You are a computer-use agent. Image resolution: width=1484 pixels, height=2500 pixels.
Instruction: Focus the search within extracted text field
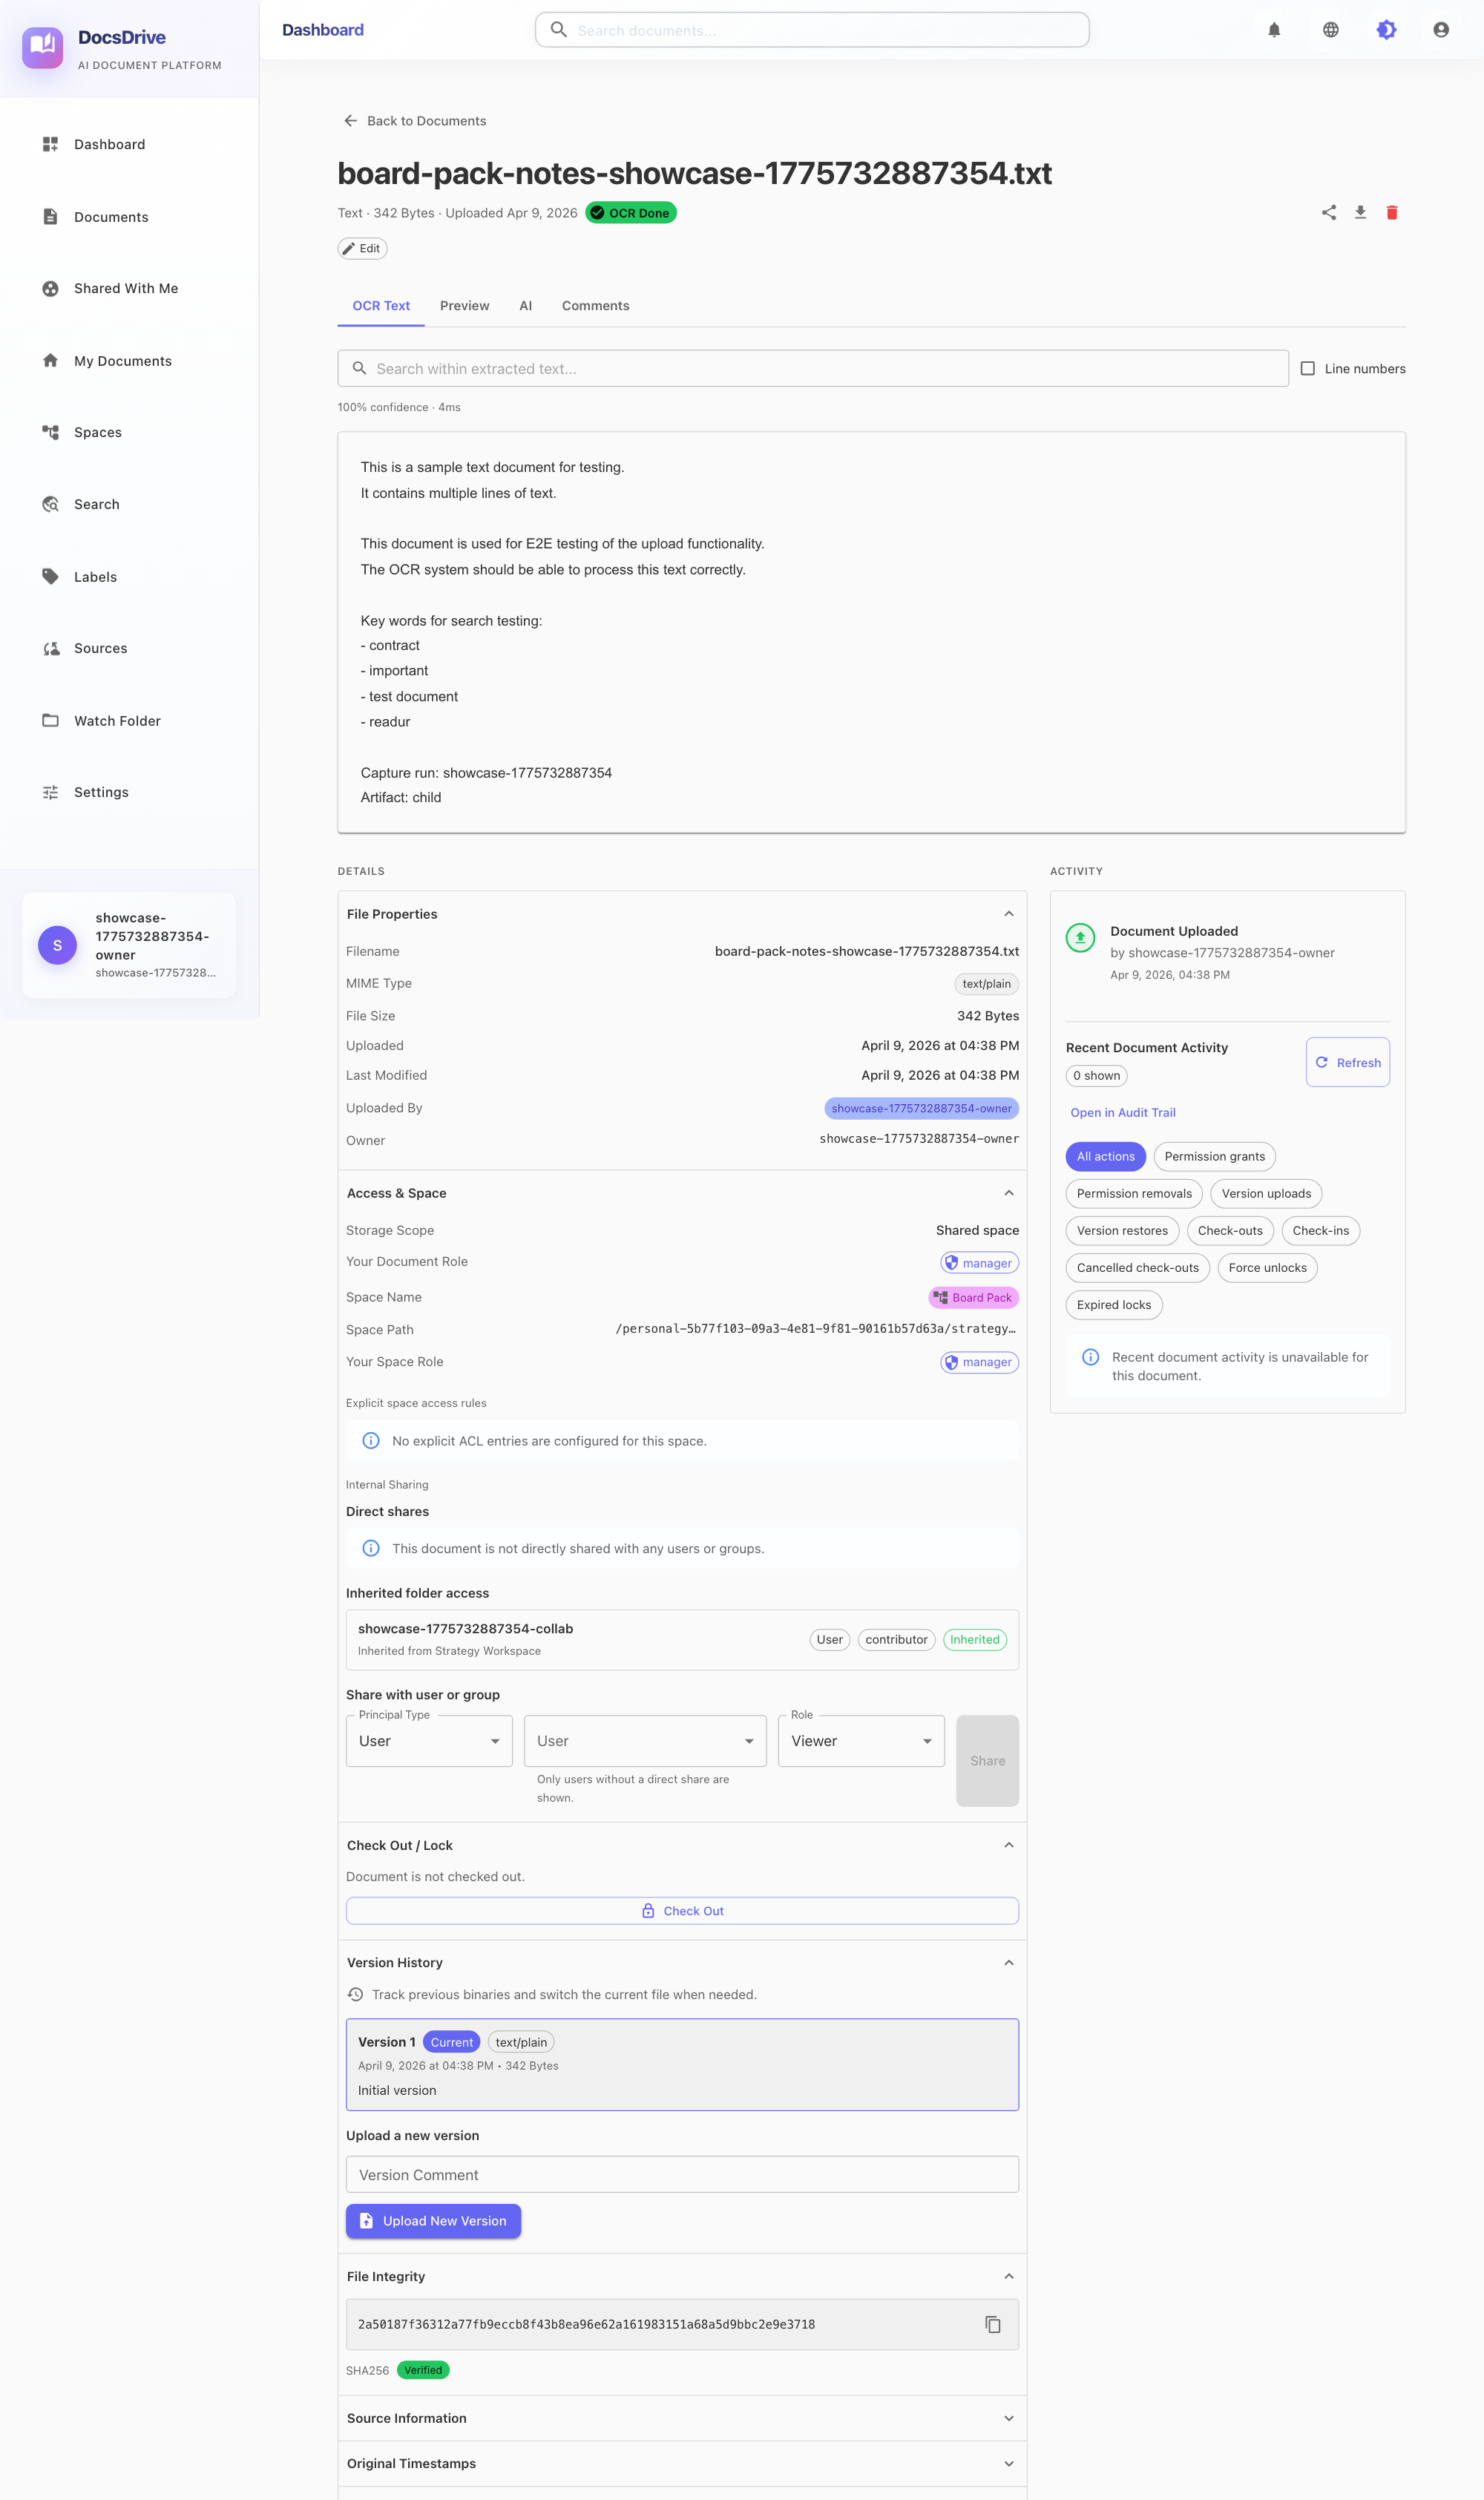click(813, 368)
